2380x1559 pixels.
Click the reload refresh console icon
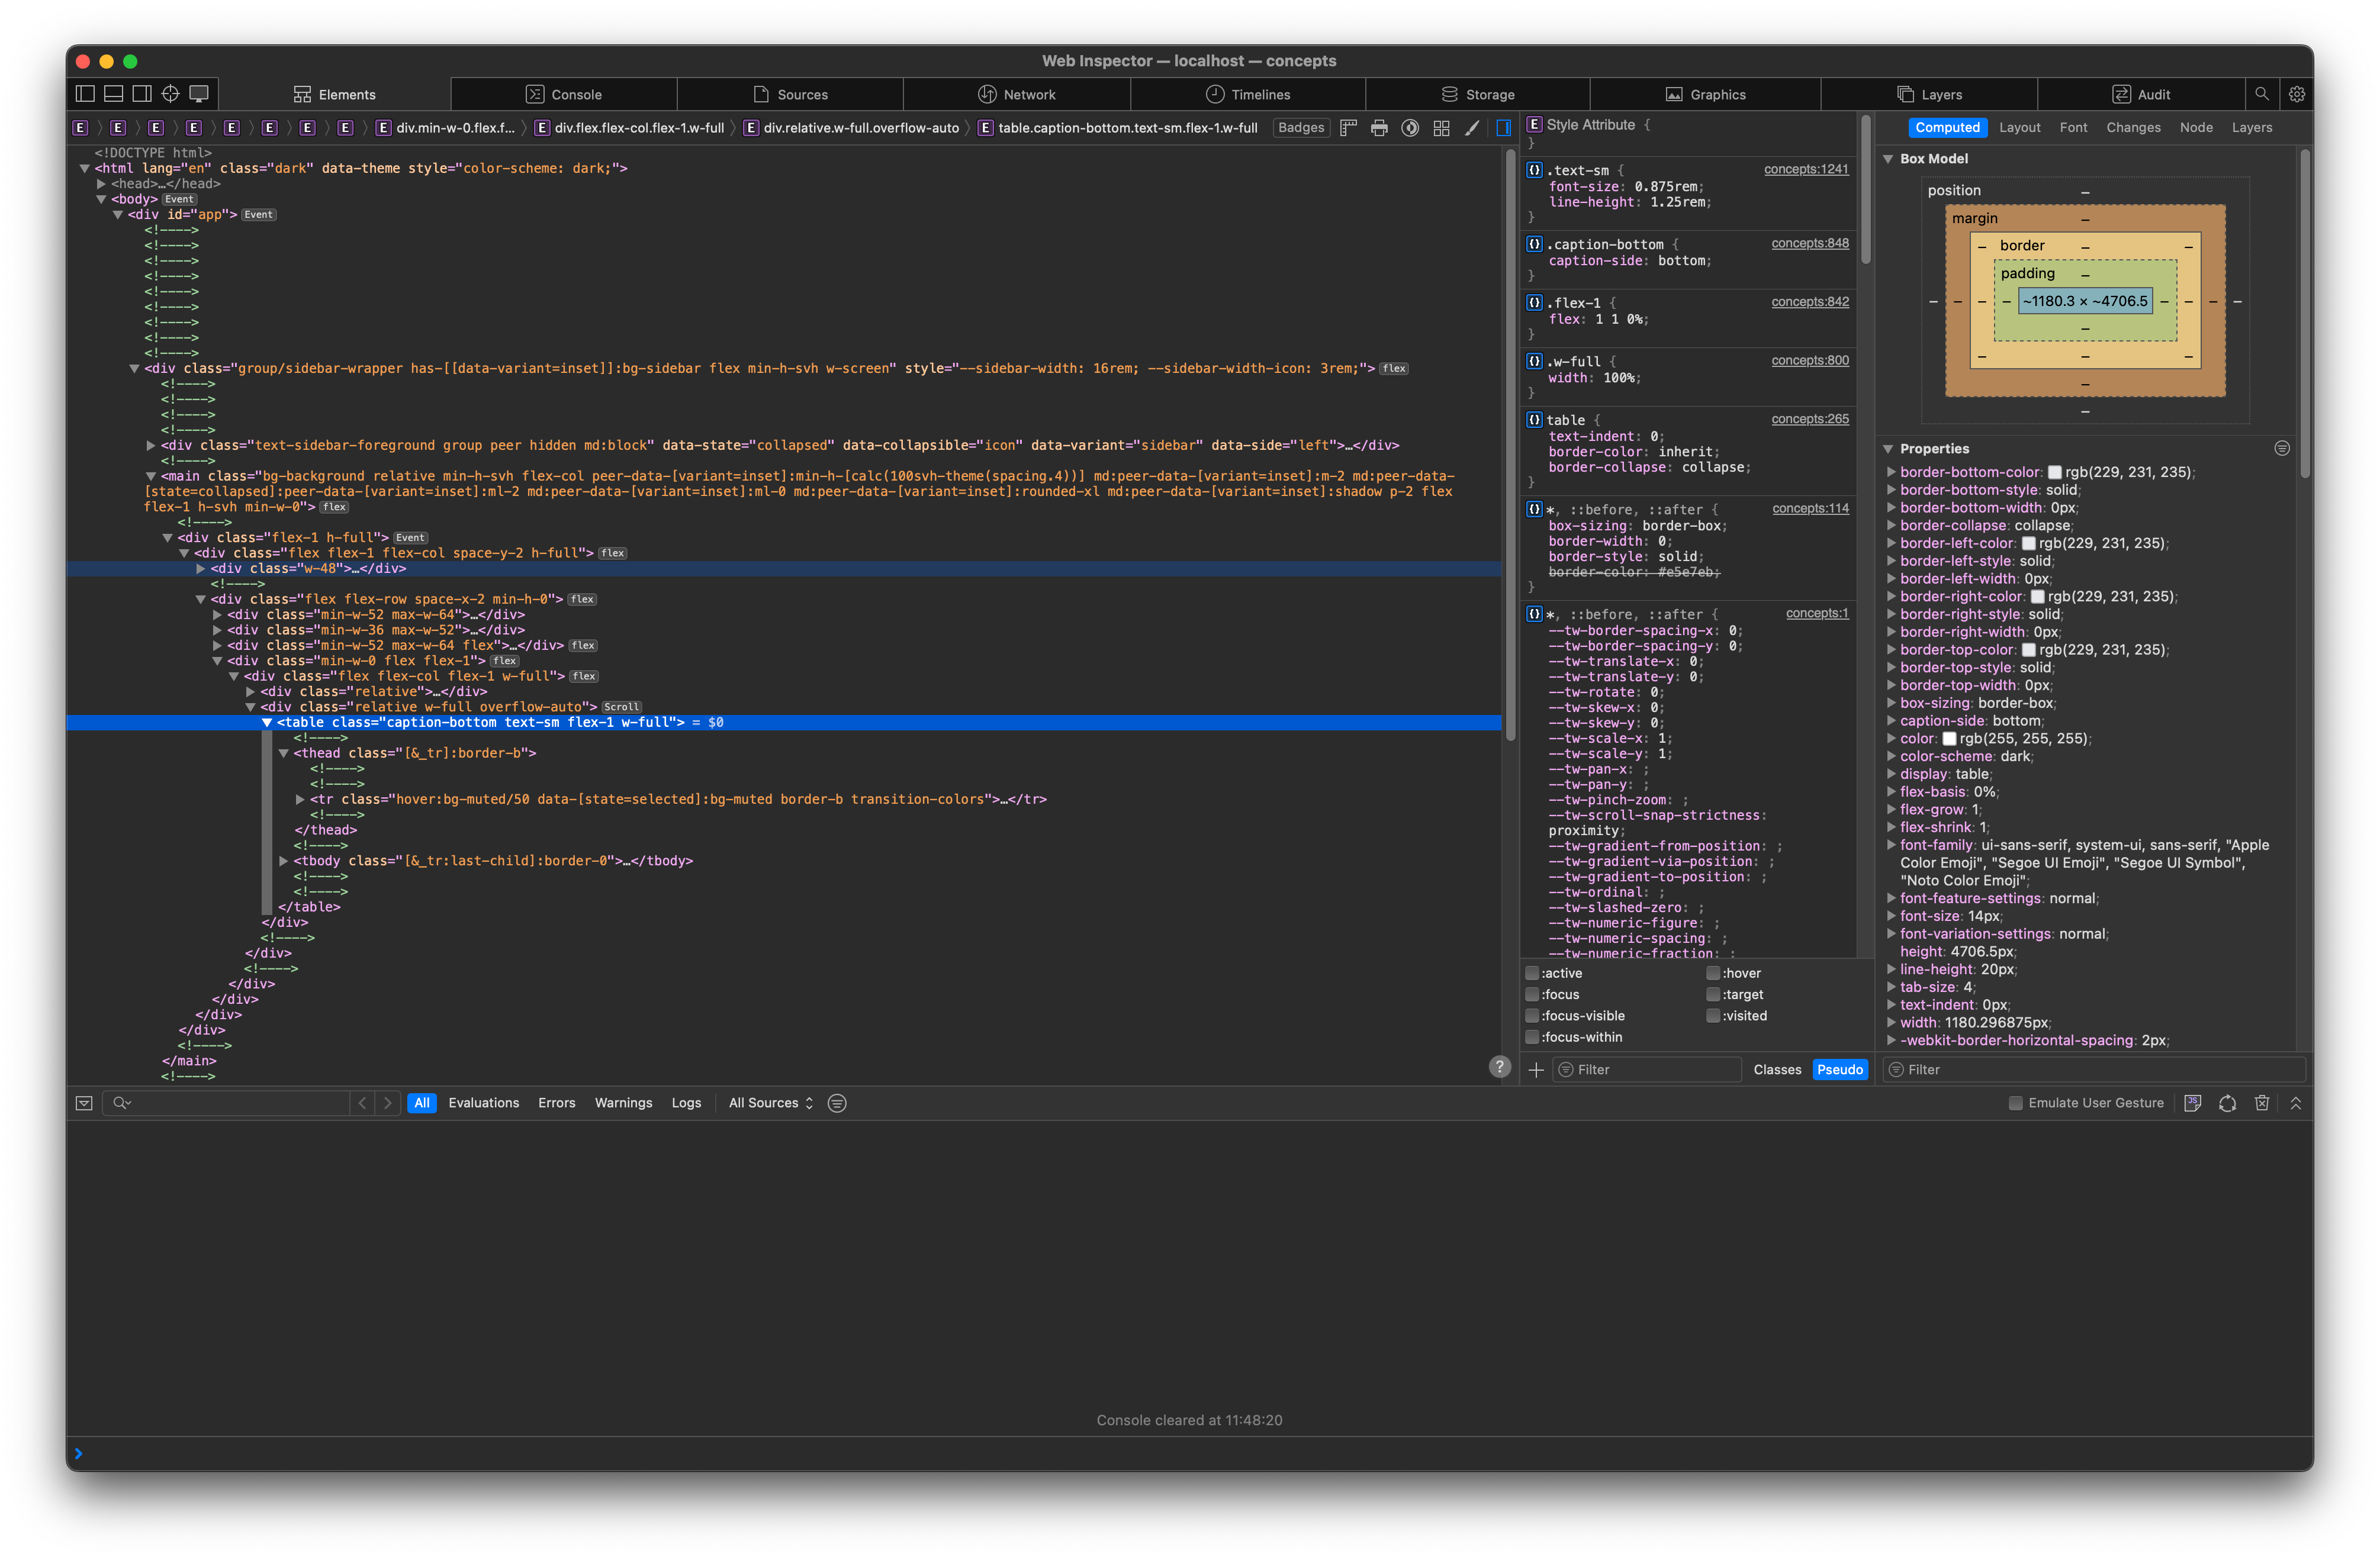click(2227, 1103)
